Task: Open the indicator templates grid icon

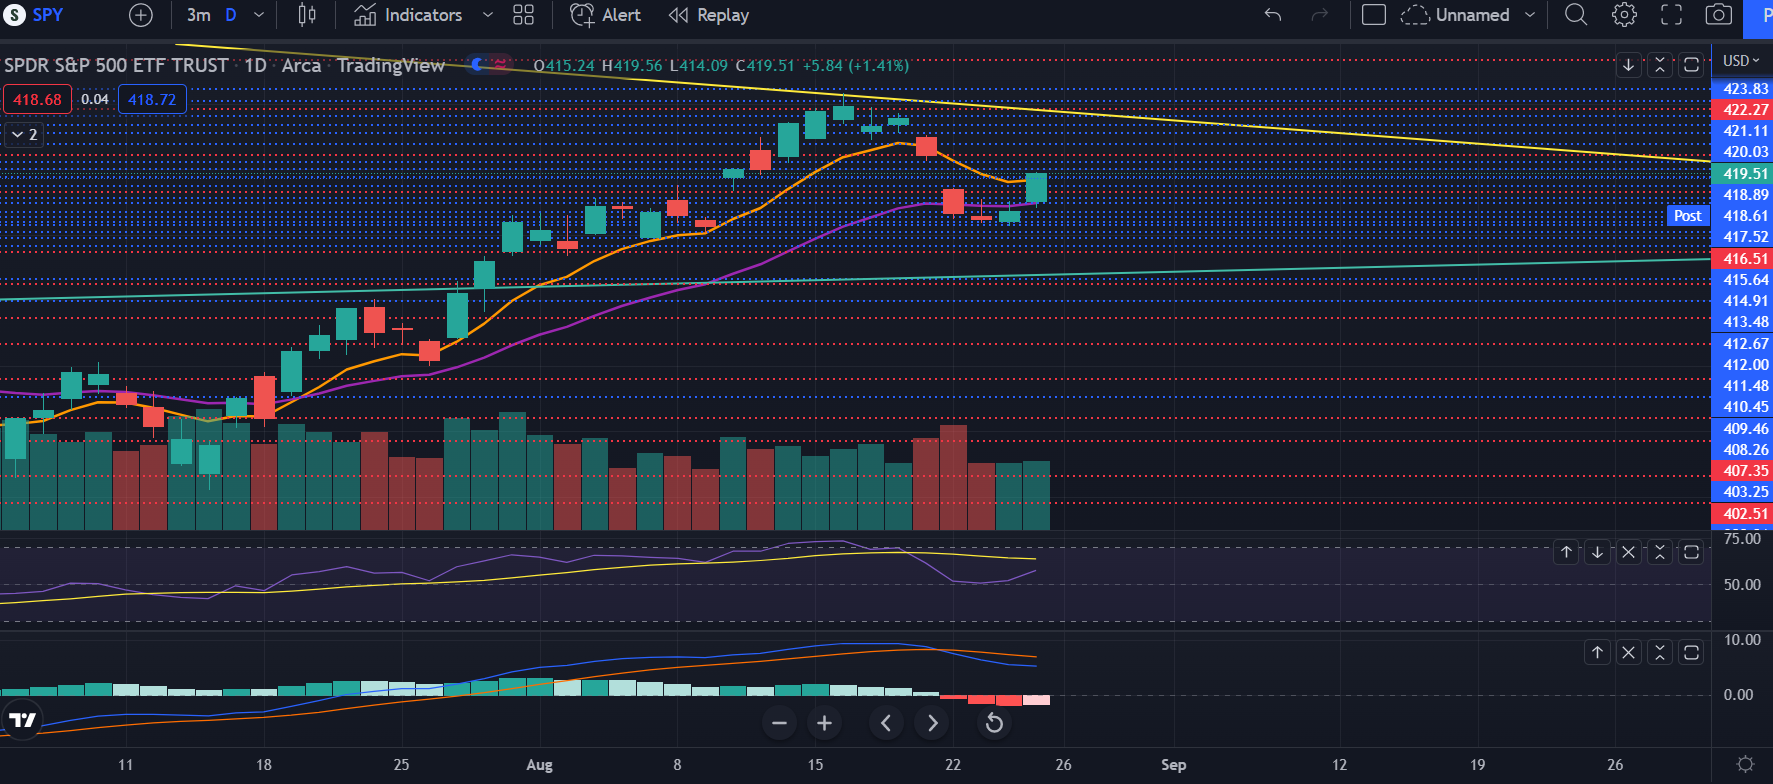Action: click(x=523, y=15)
